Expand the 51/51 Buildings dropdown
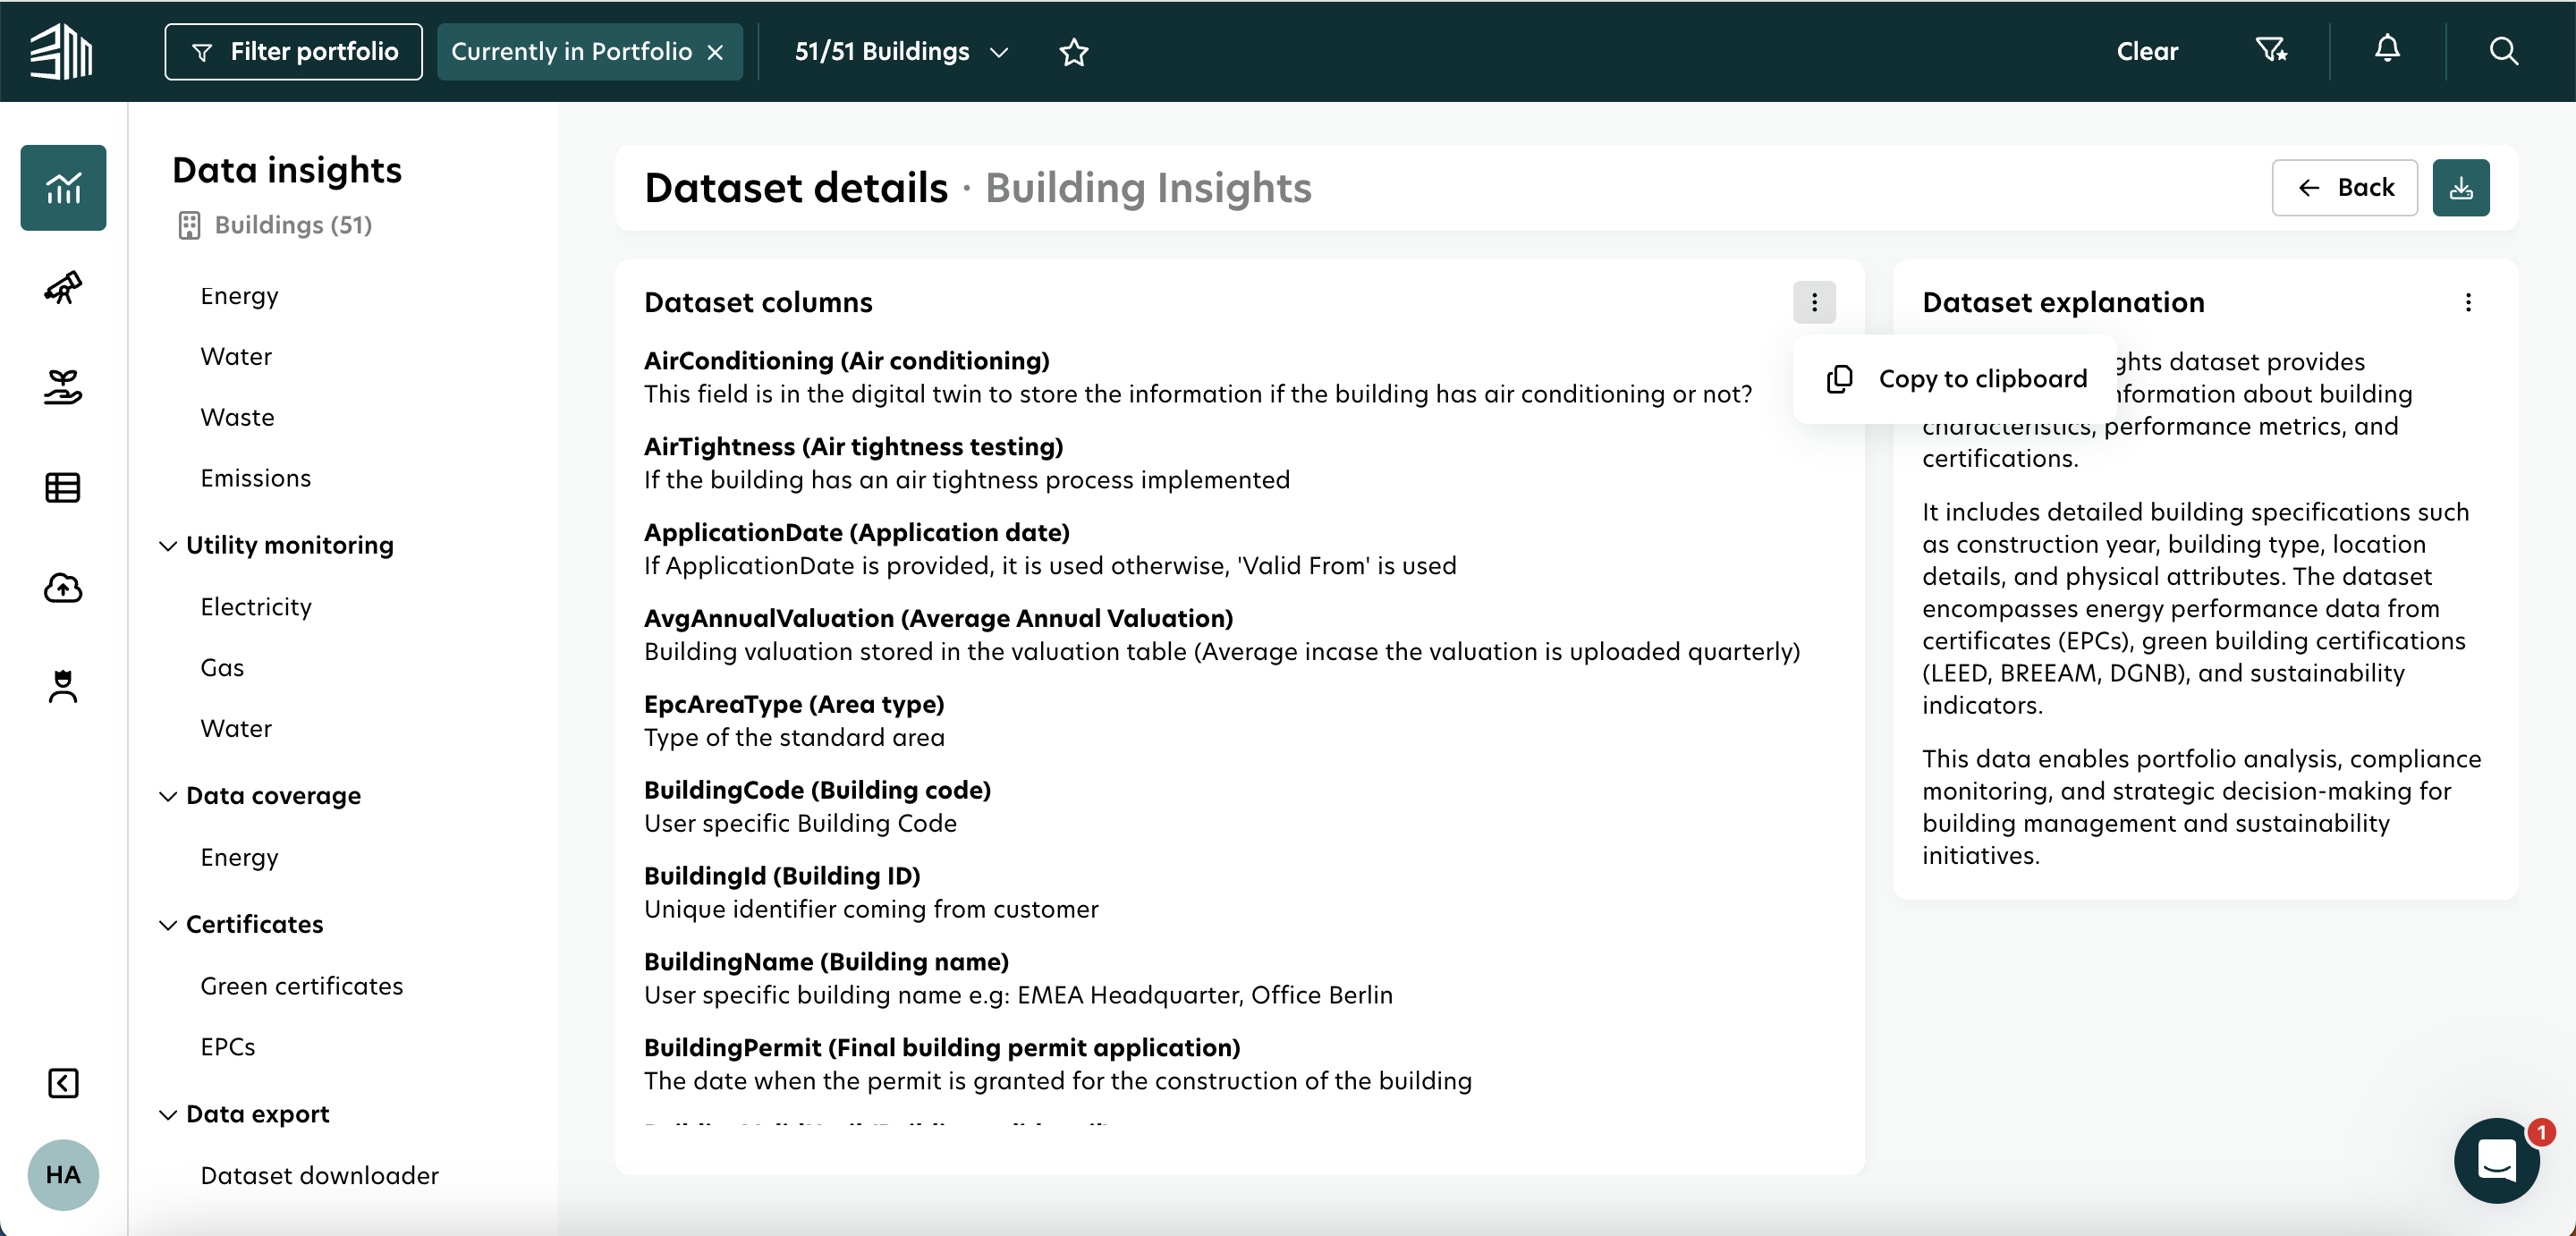 coord(901,51)
